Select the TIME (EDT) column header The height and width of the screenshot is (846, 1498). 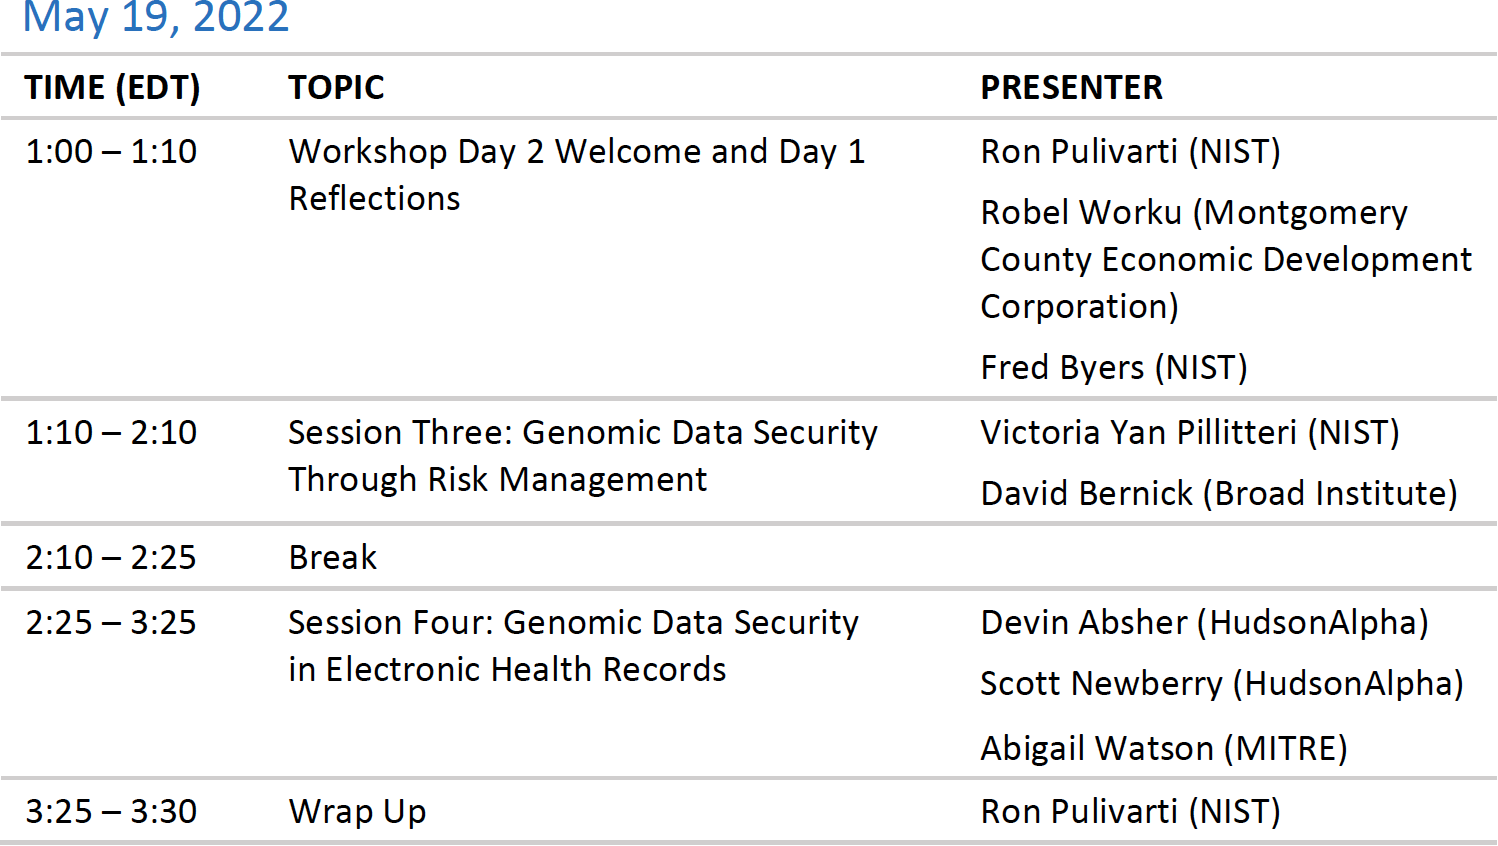pyautogui.click(x=112, y=88)
